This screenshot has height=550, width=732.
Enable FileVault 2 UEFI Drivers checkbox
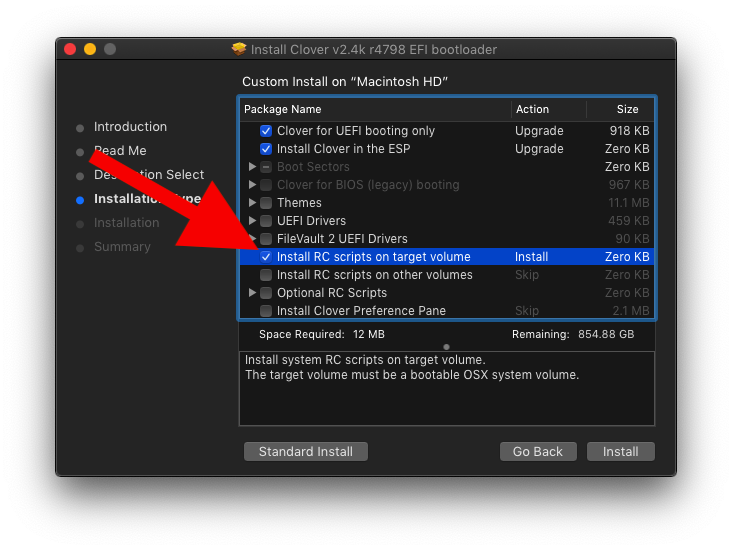[266, 239]
